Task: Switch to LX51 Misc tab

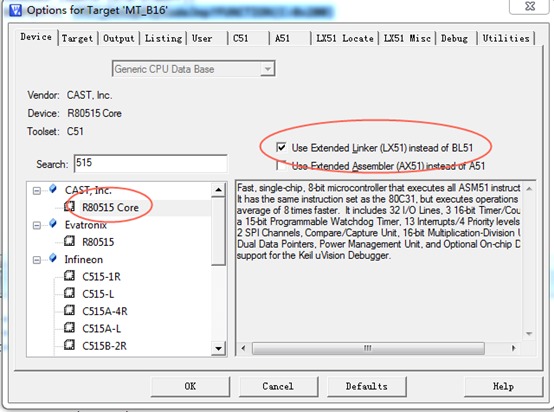Action: coord(407,39)
